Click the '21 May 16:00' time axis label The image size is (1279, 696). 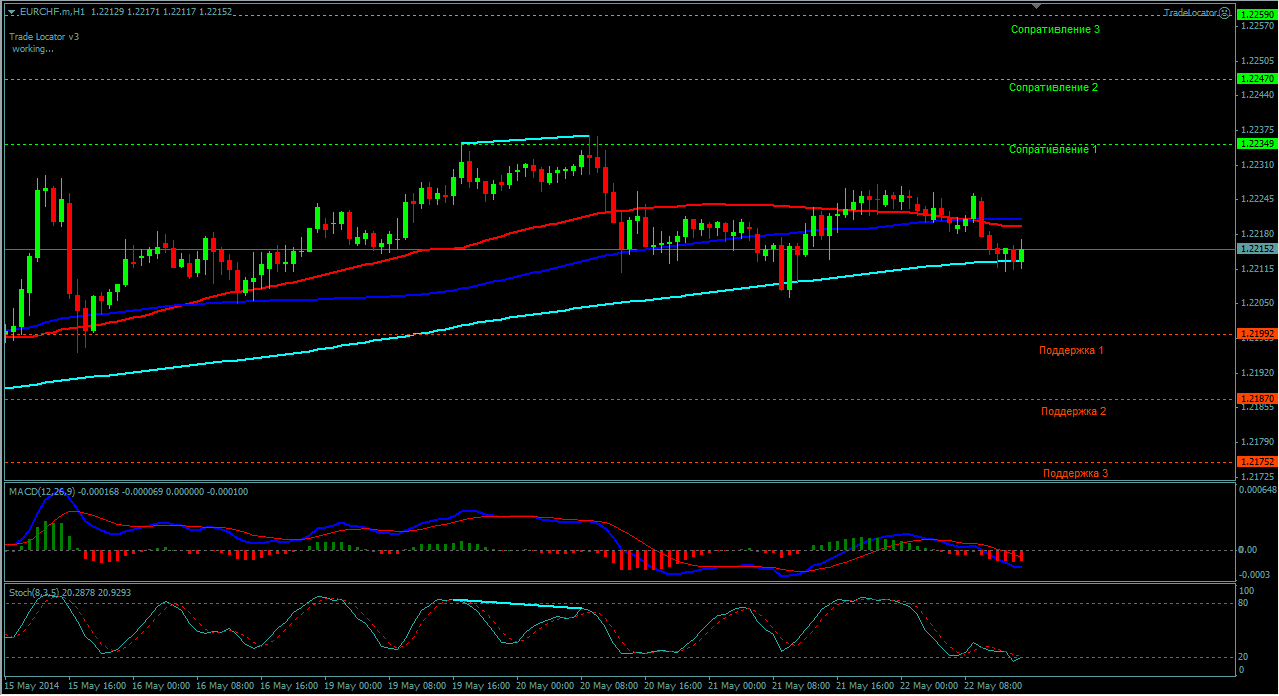864,687
